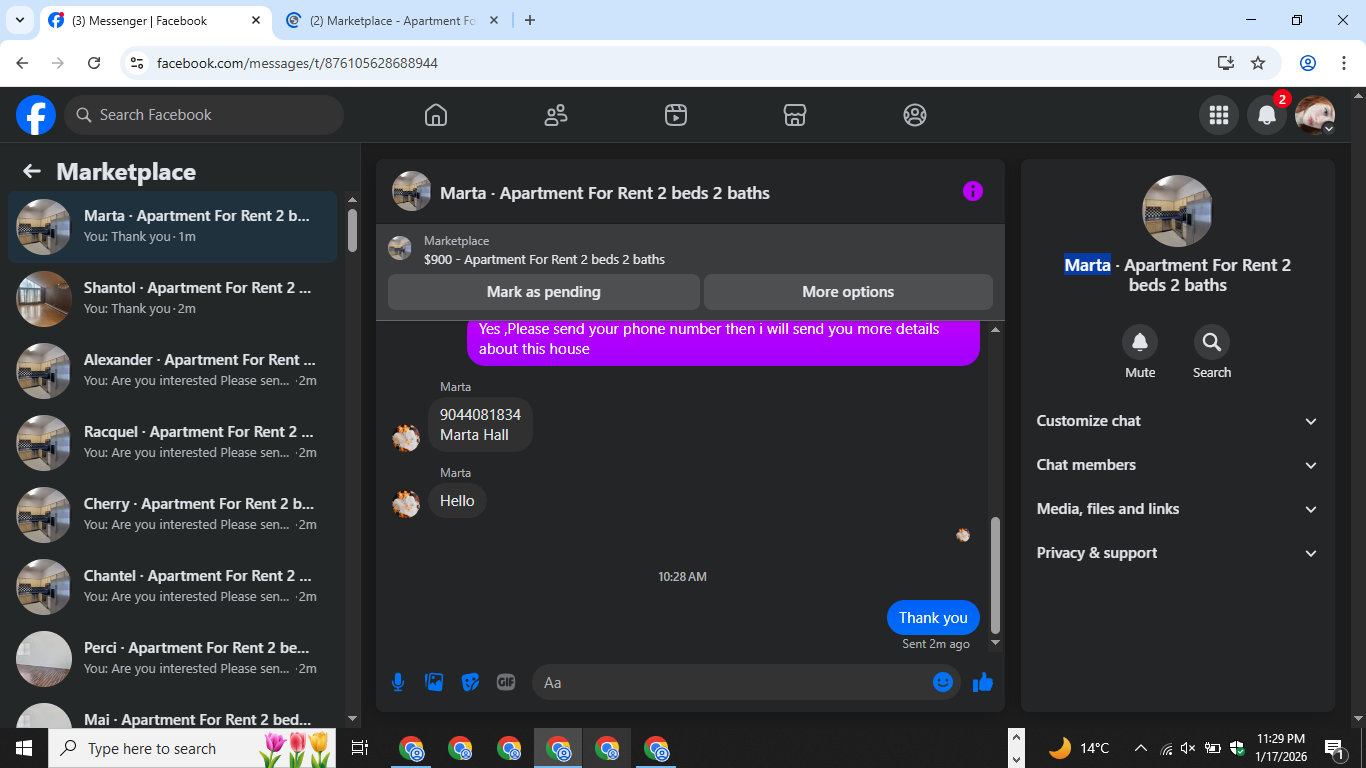
Task: Choose a sticker icon
Action: (x=470, y=682)
